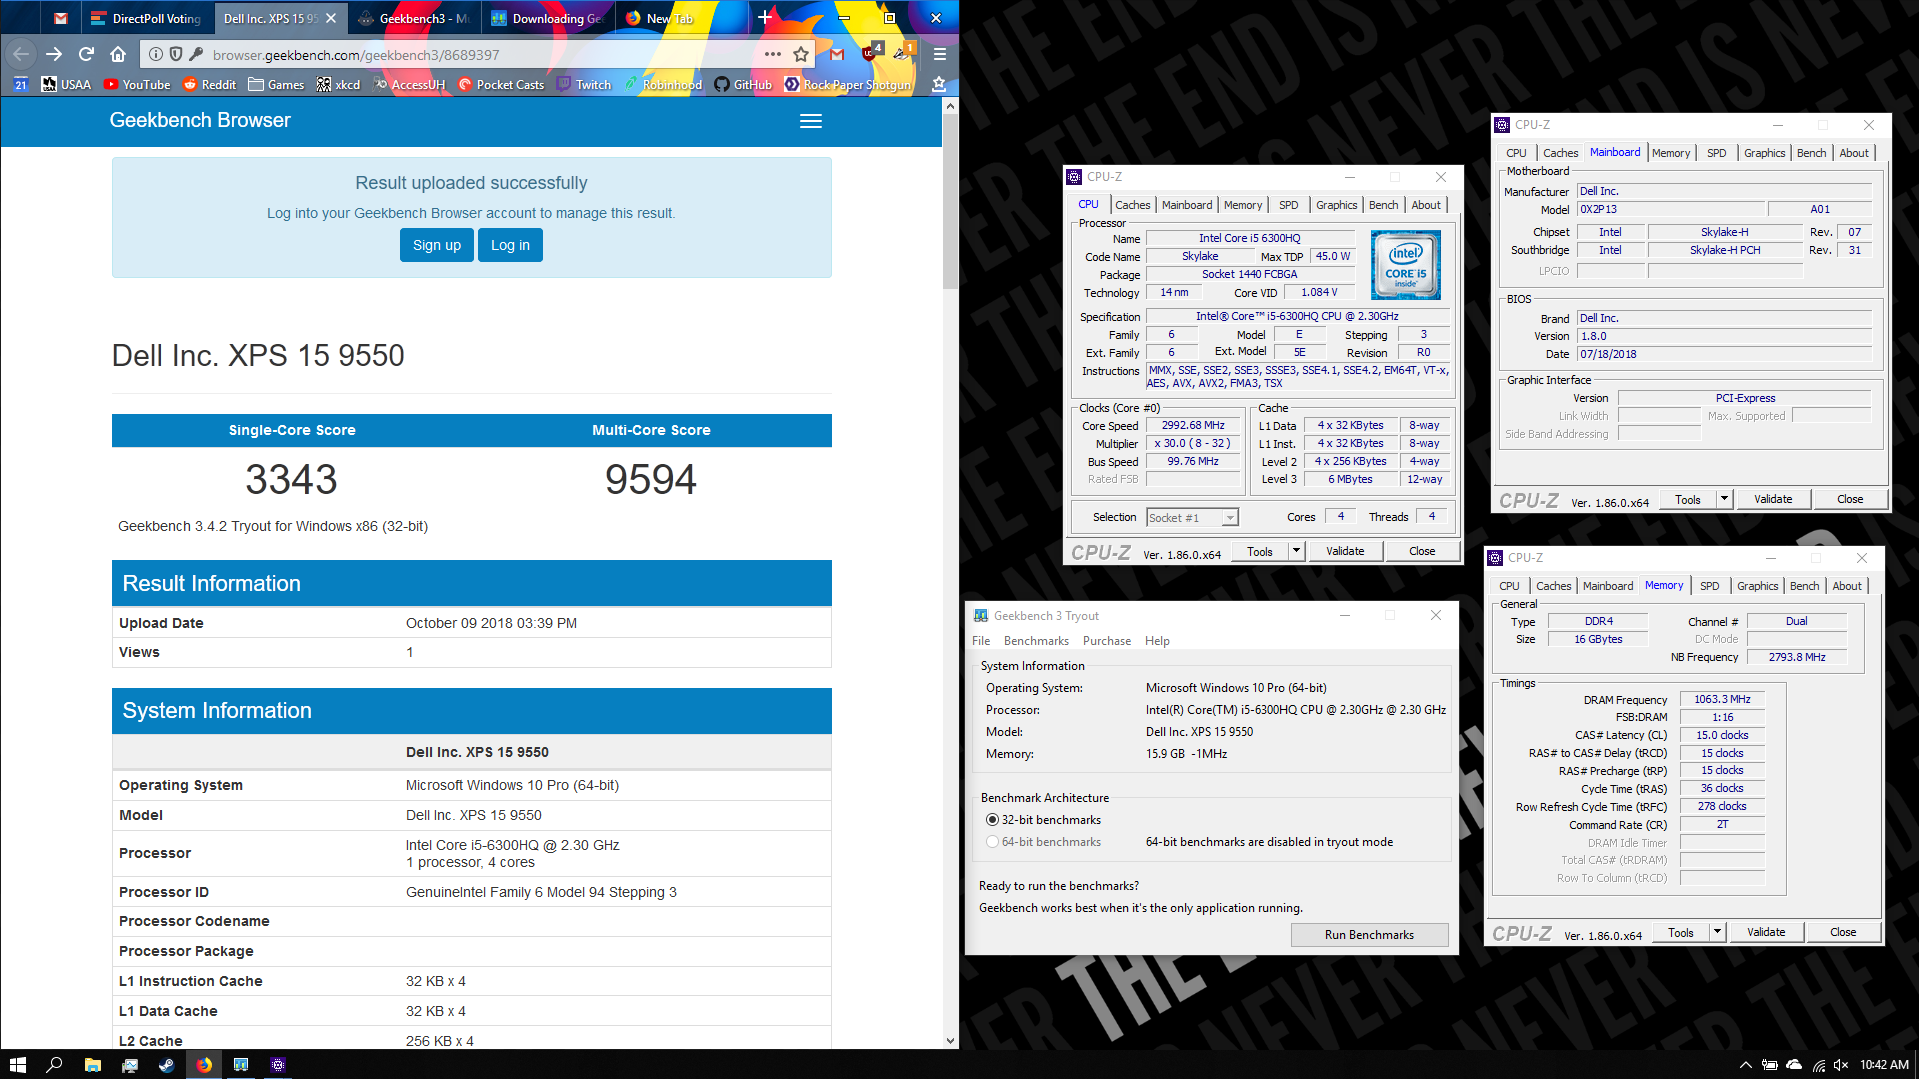Open page actions three-dot menu
The height and width of the screenshot is (1079, 1919).
773,54
